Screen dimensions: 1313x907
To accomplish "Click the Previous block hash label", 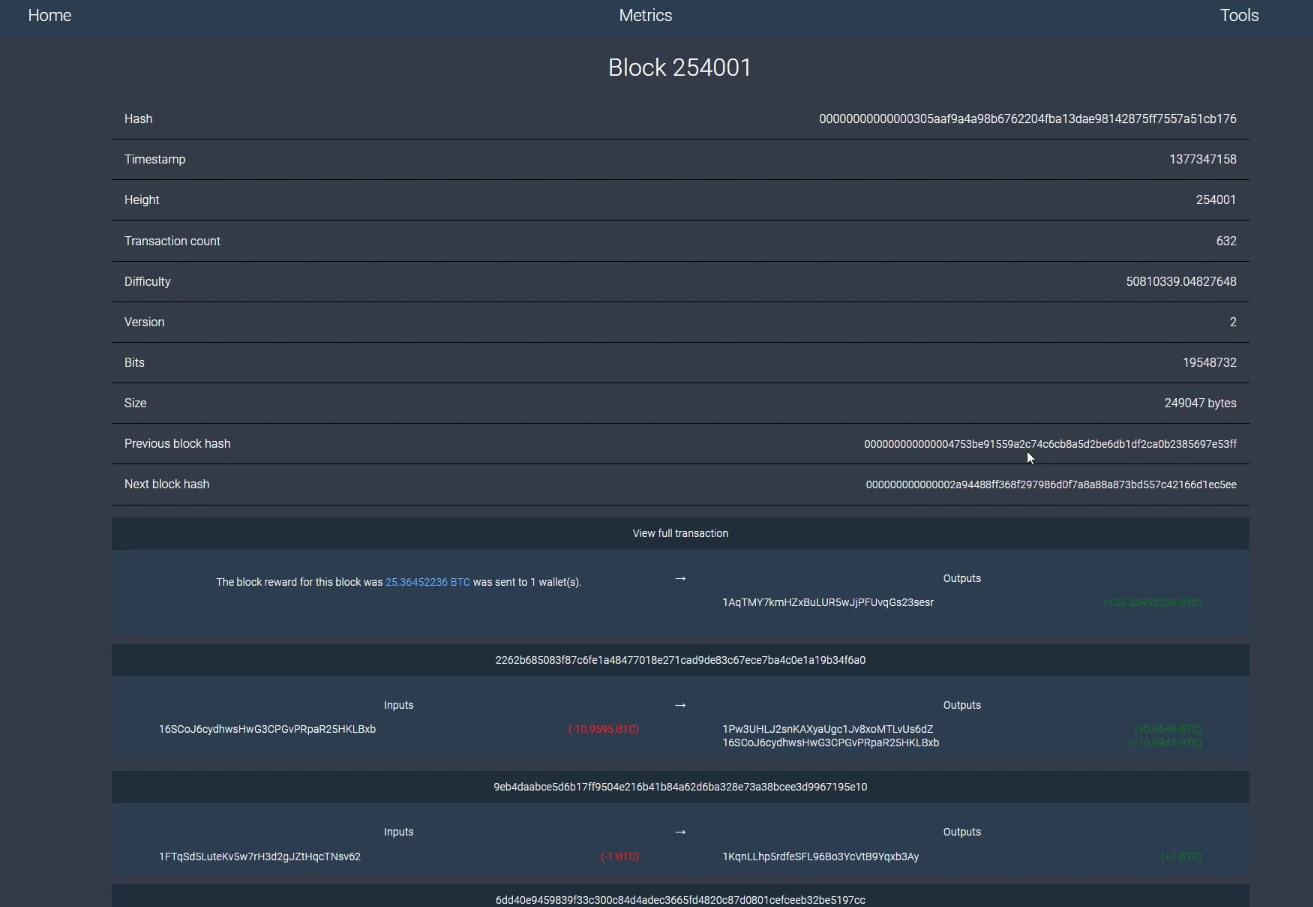I will [x=177, y=444].
